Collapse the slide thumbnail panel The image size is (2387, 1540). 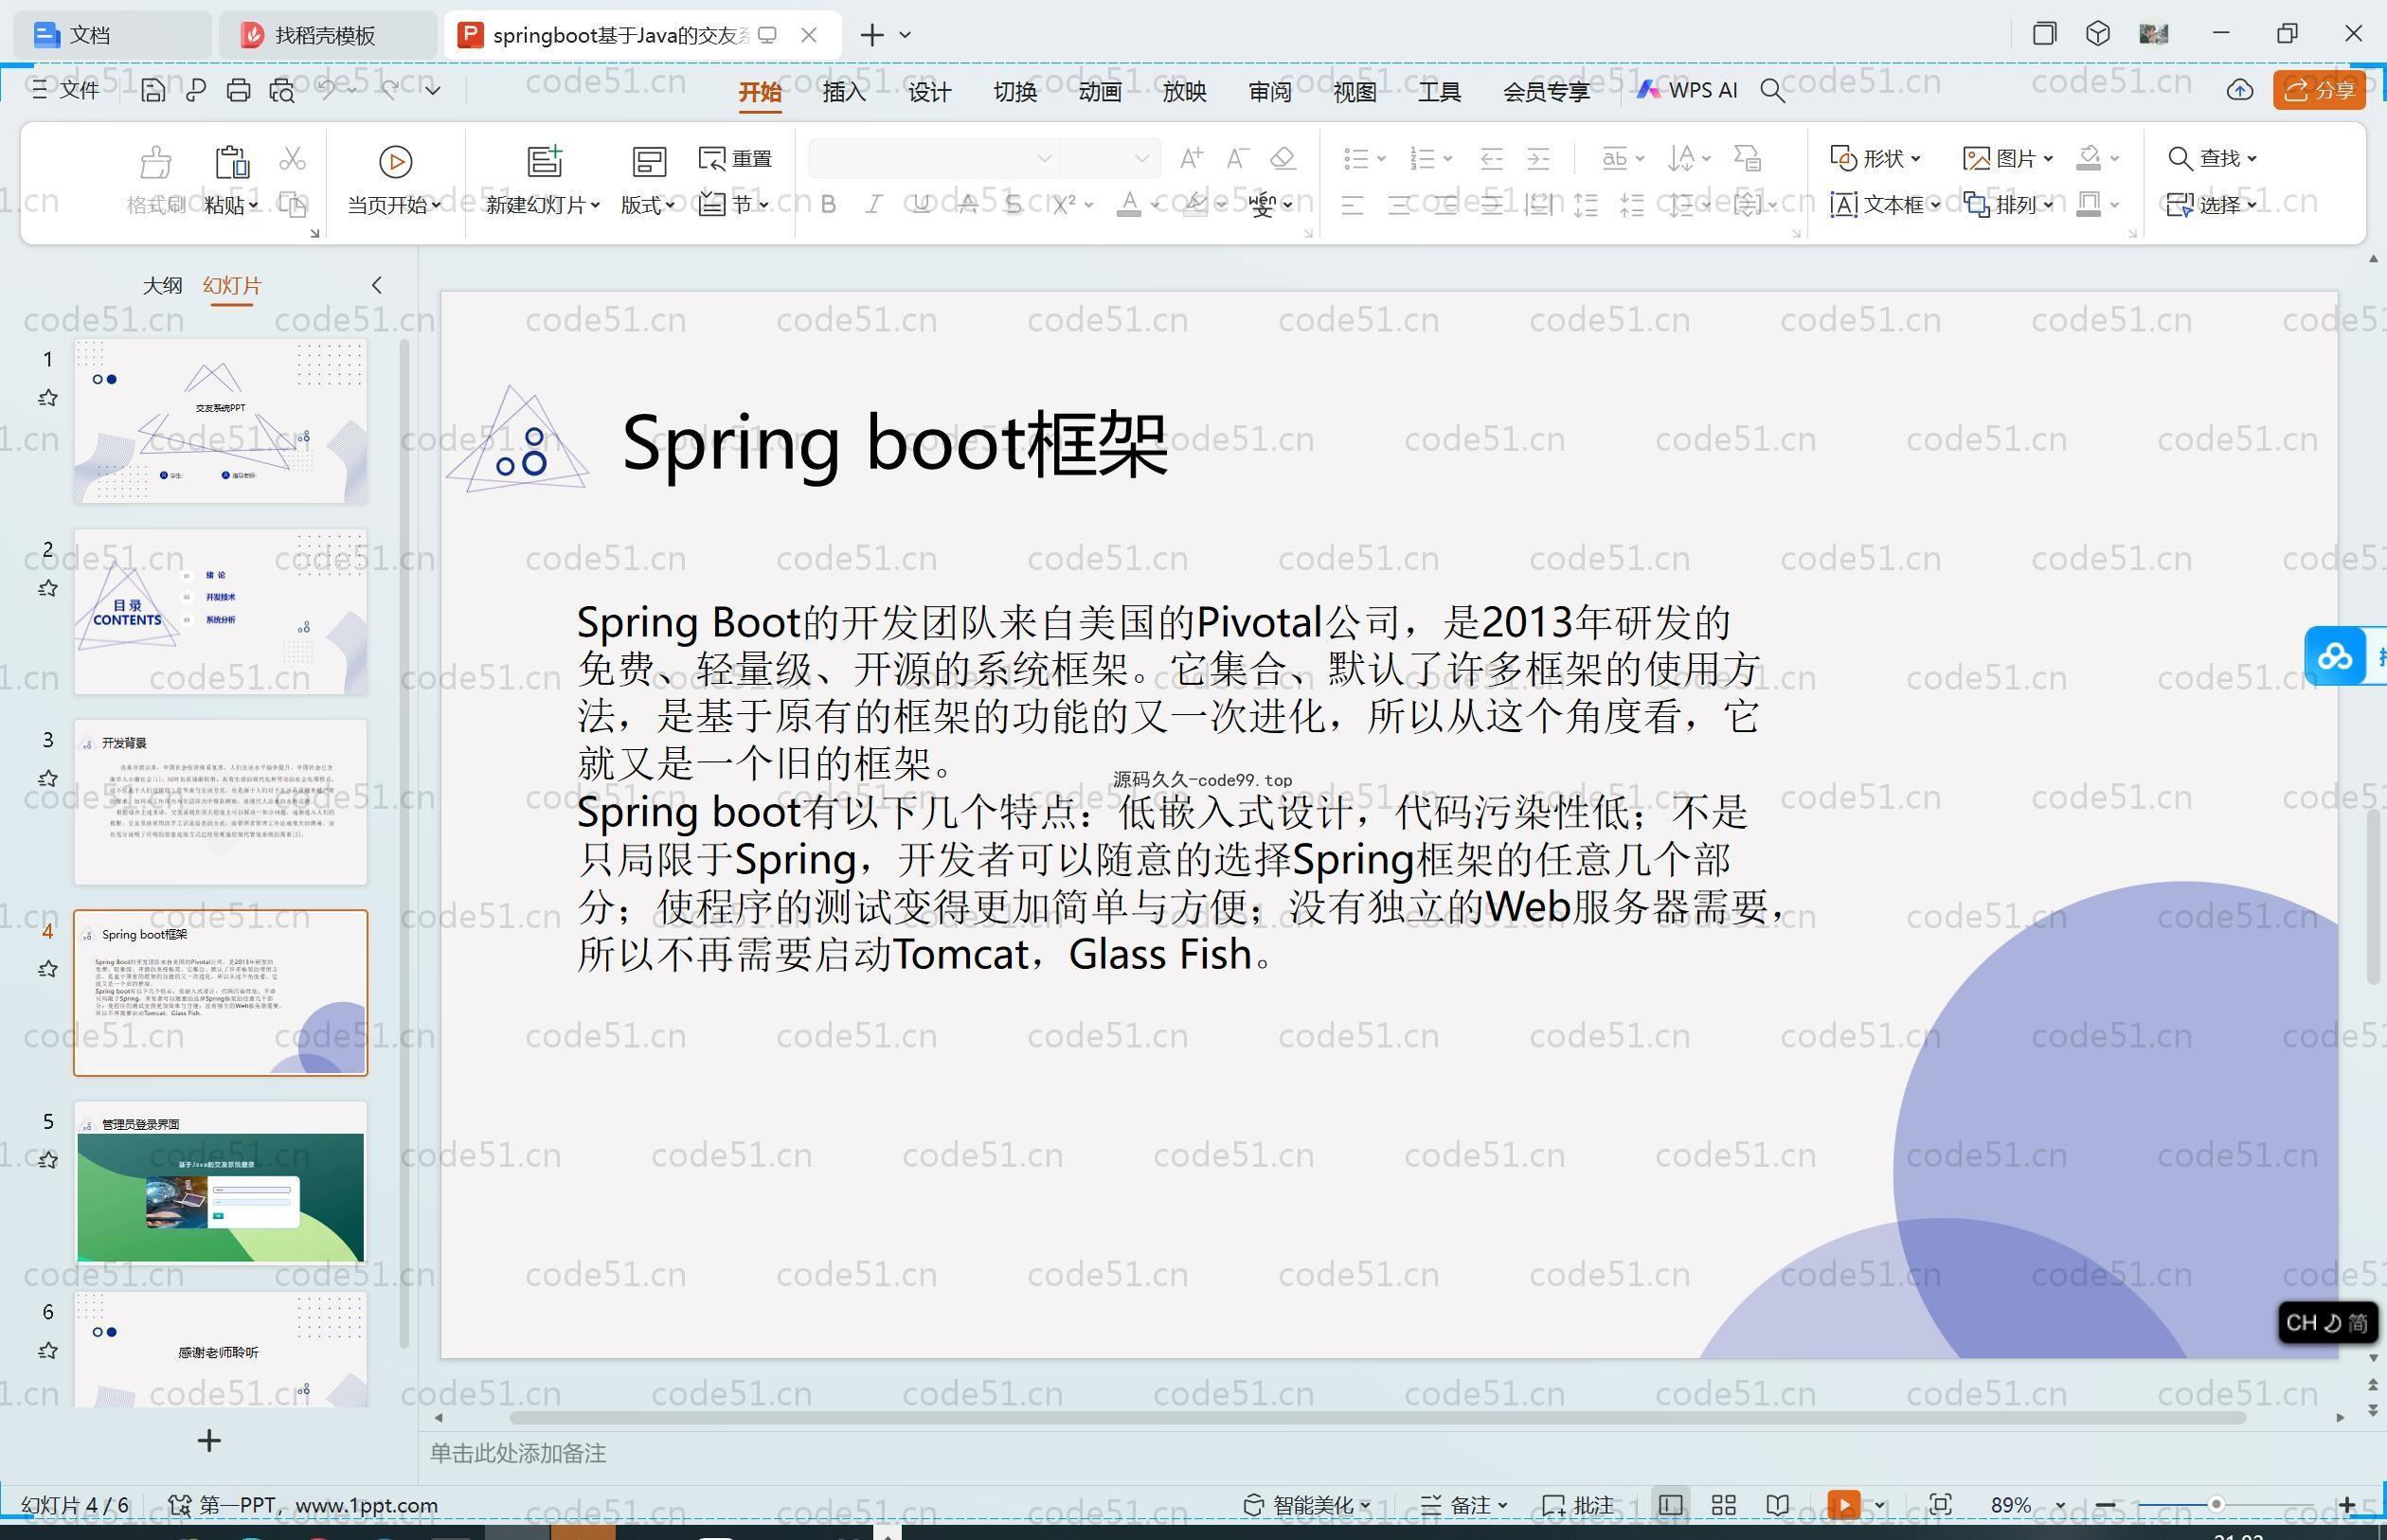coord(377,285)
